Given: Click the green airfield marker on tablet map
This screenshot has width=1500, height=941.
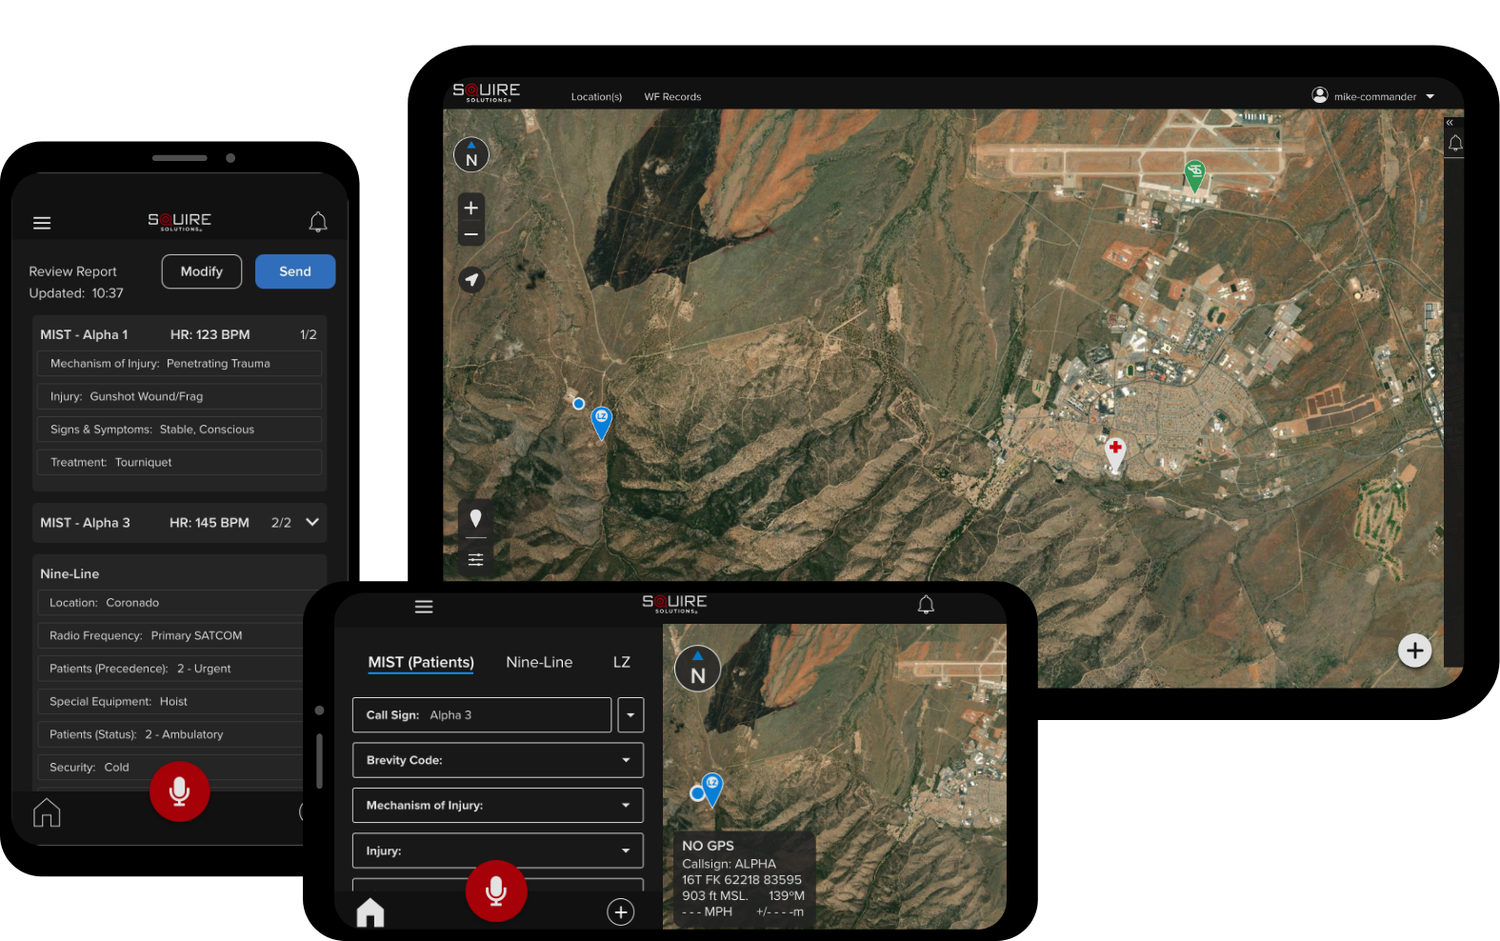Looking at the screenshot, I should click(x=1194, y=175).
